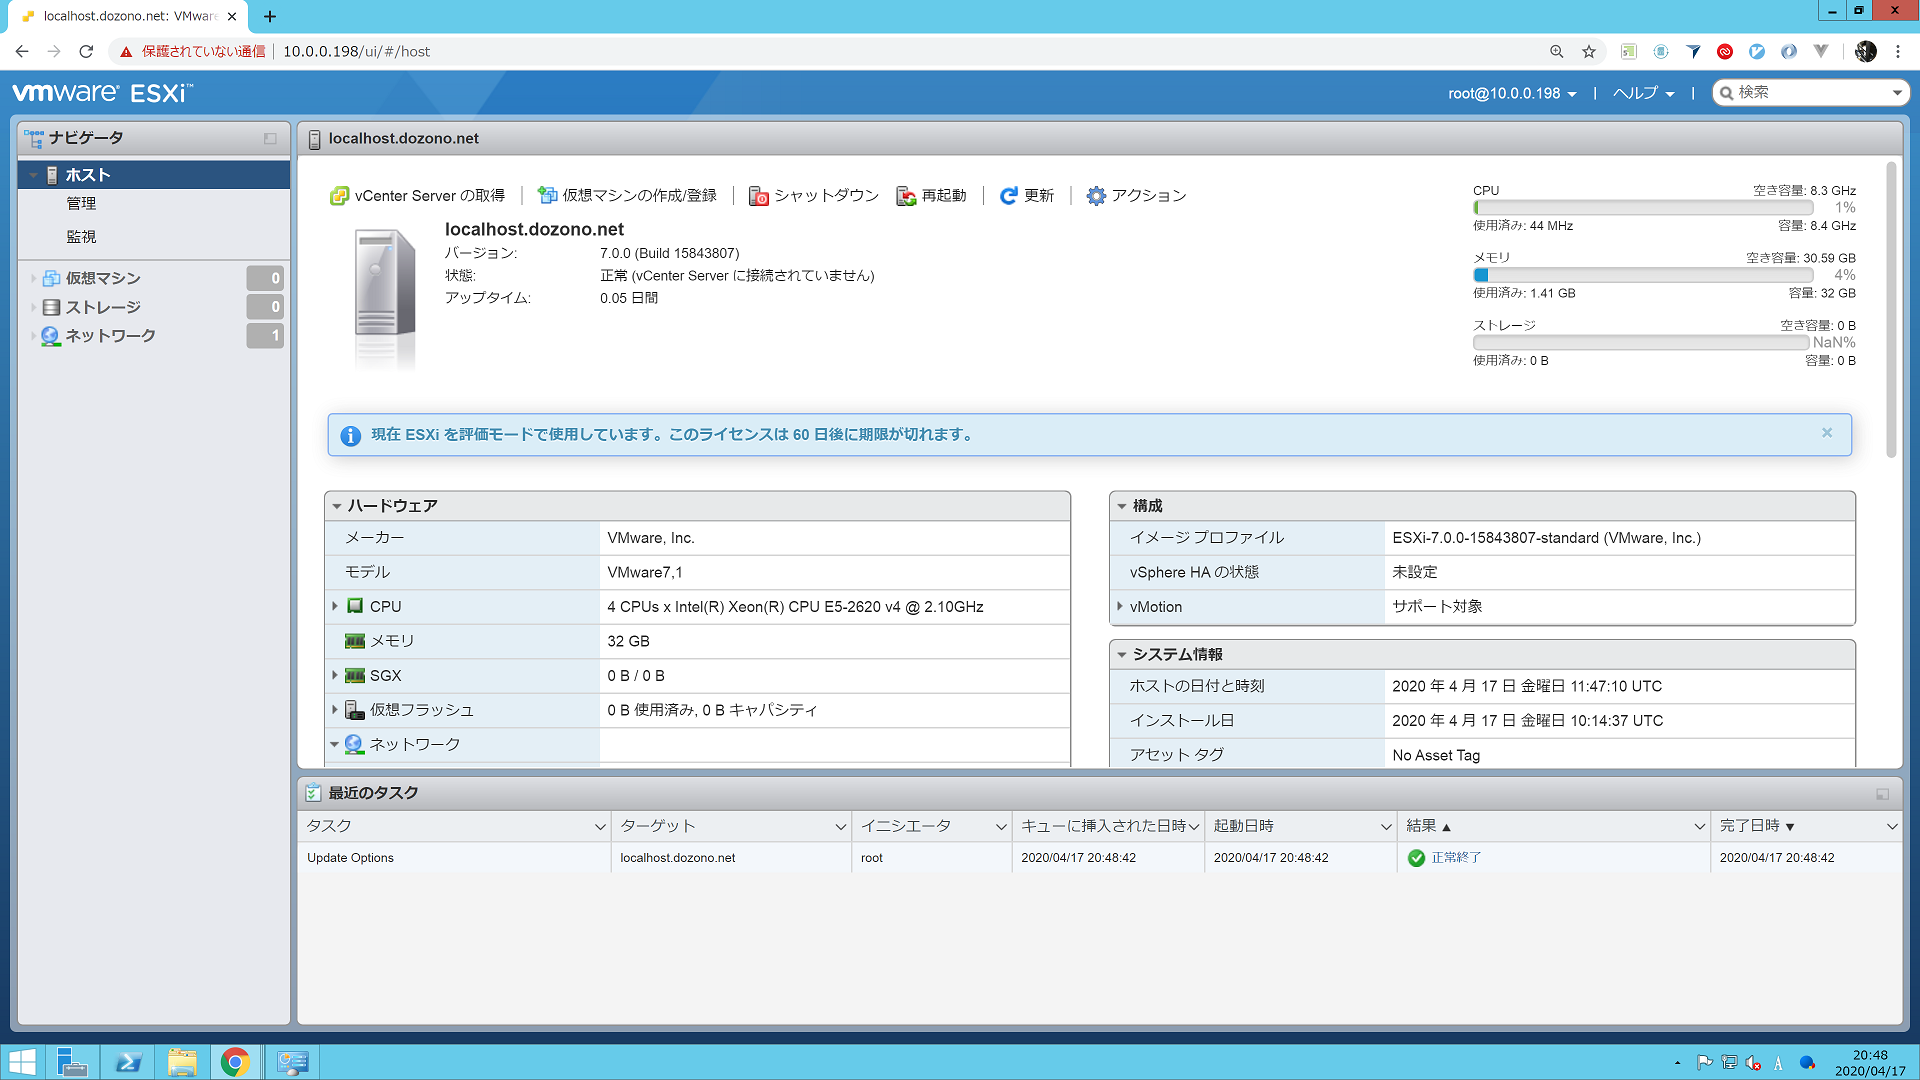Click the vCenter Server acquire icon

(339, 196)
